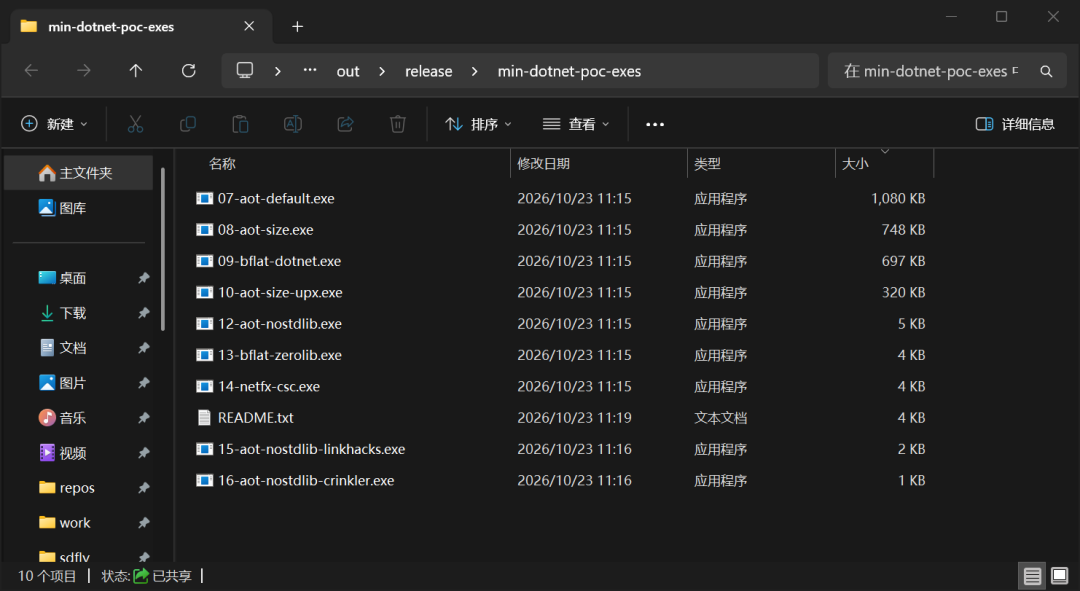Click the out breadcrumb segment

click(x=348, y=71)
